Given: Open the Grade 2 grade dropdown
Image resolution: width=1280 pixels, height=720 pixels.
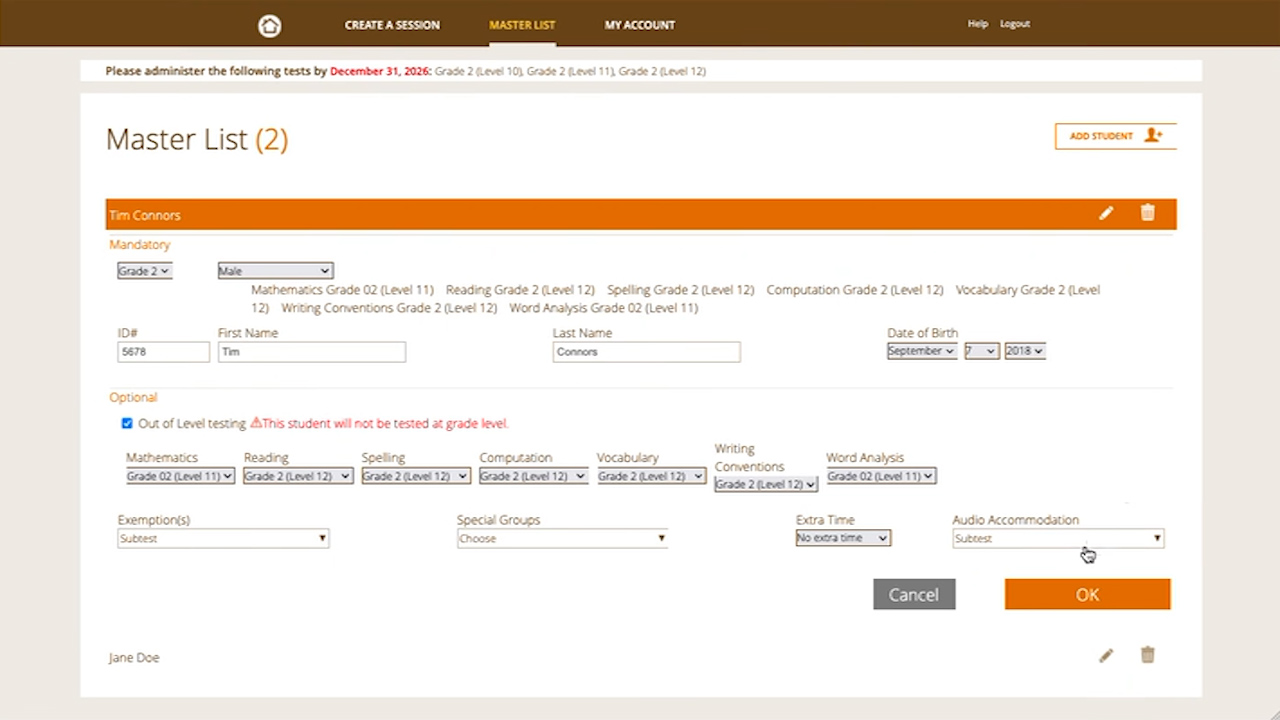Looking at the screenshot, I should [x=144, y=271].
